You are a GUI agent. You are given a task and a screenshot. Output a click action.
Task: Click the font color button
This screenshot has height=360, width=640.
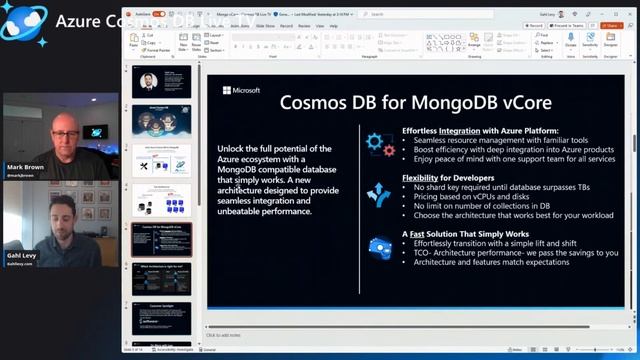click(x=311, y=47)
